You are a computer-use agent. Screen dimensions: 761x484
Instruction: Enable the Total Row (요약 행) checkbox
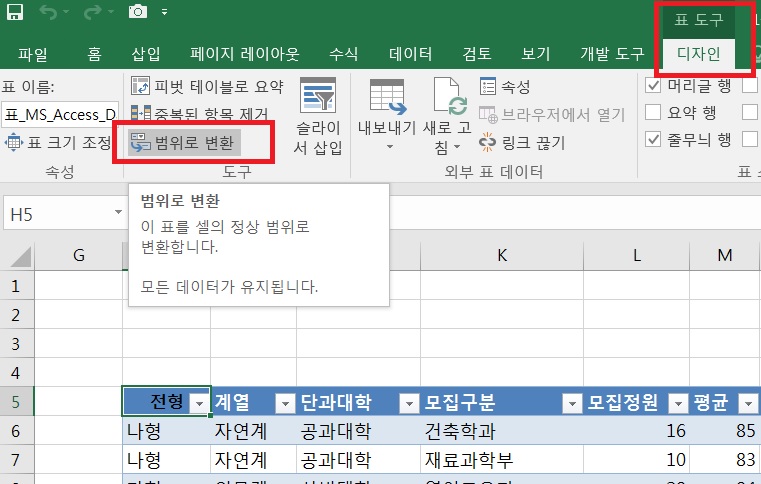(x=654, y=112)
